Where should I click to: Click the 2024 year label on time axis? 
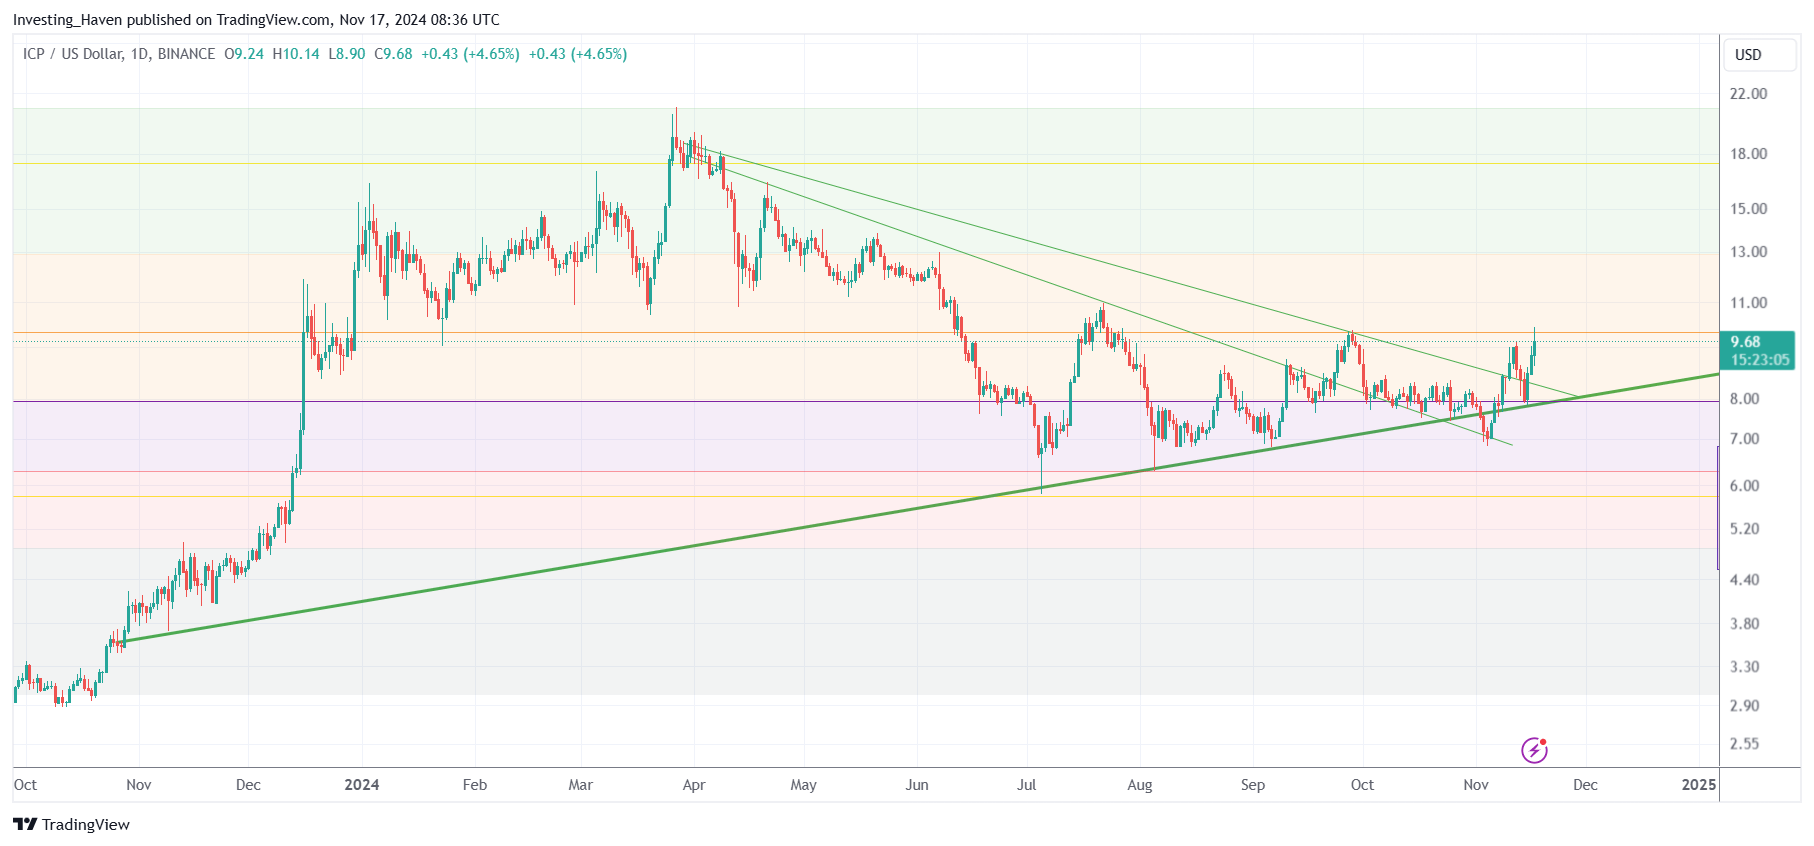[362, 785]
